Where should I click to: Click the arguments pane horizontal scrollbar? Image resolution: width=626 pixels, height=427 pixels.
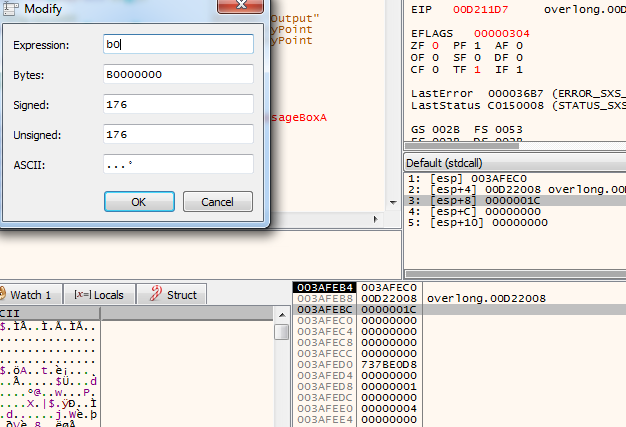point(515,274)
